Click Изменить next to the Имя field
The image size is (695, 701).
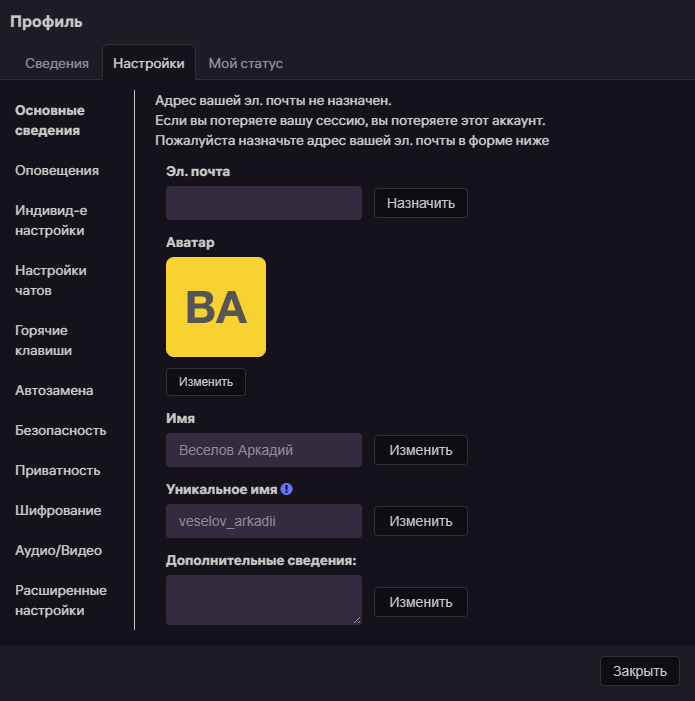[x=420, y=450]
